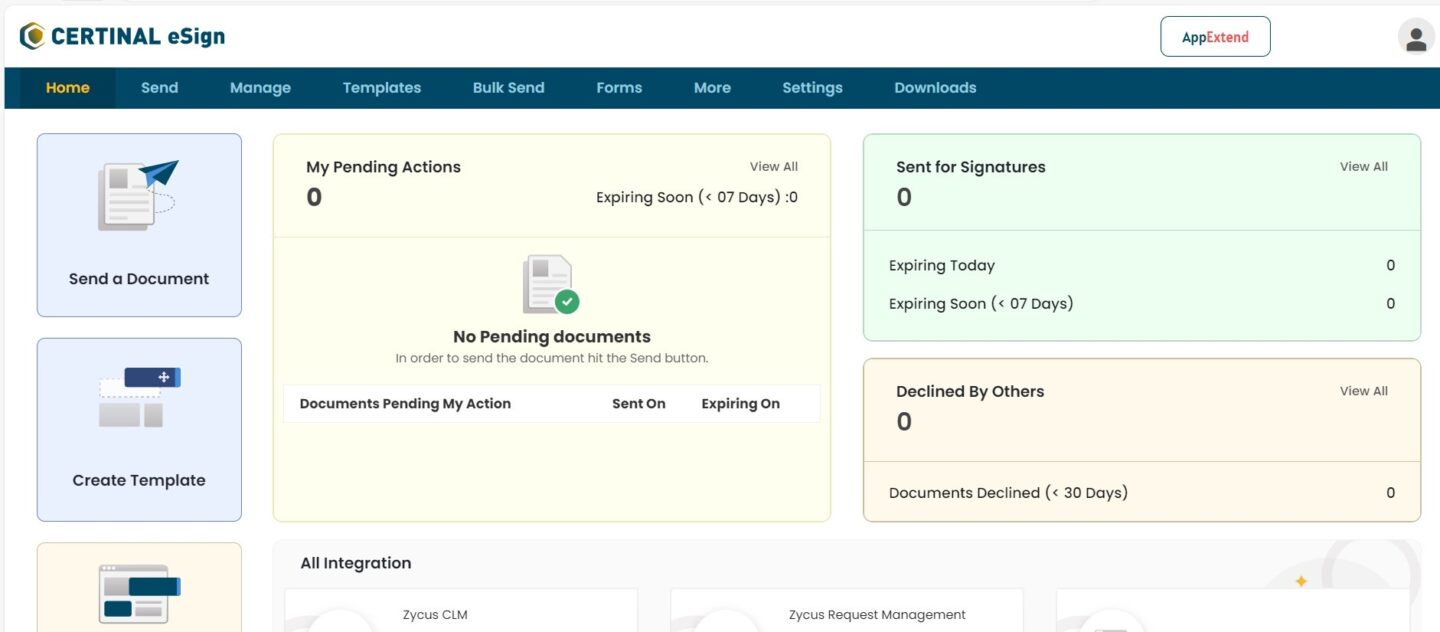Select the Zycus Request Management integration card

pos(847,610)
